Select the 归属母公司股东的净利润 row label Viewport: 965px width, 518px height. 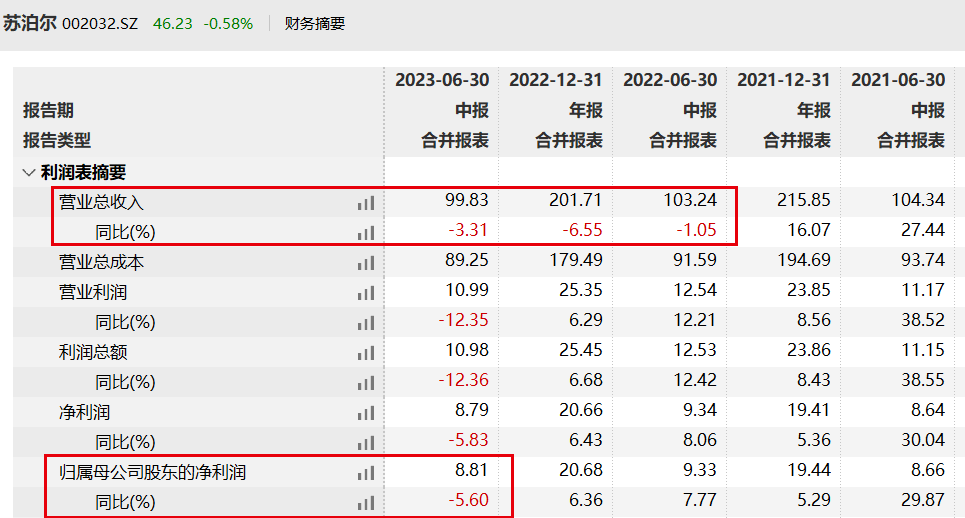[x=152, y=473]
